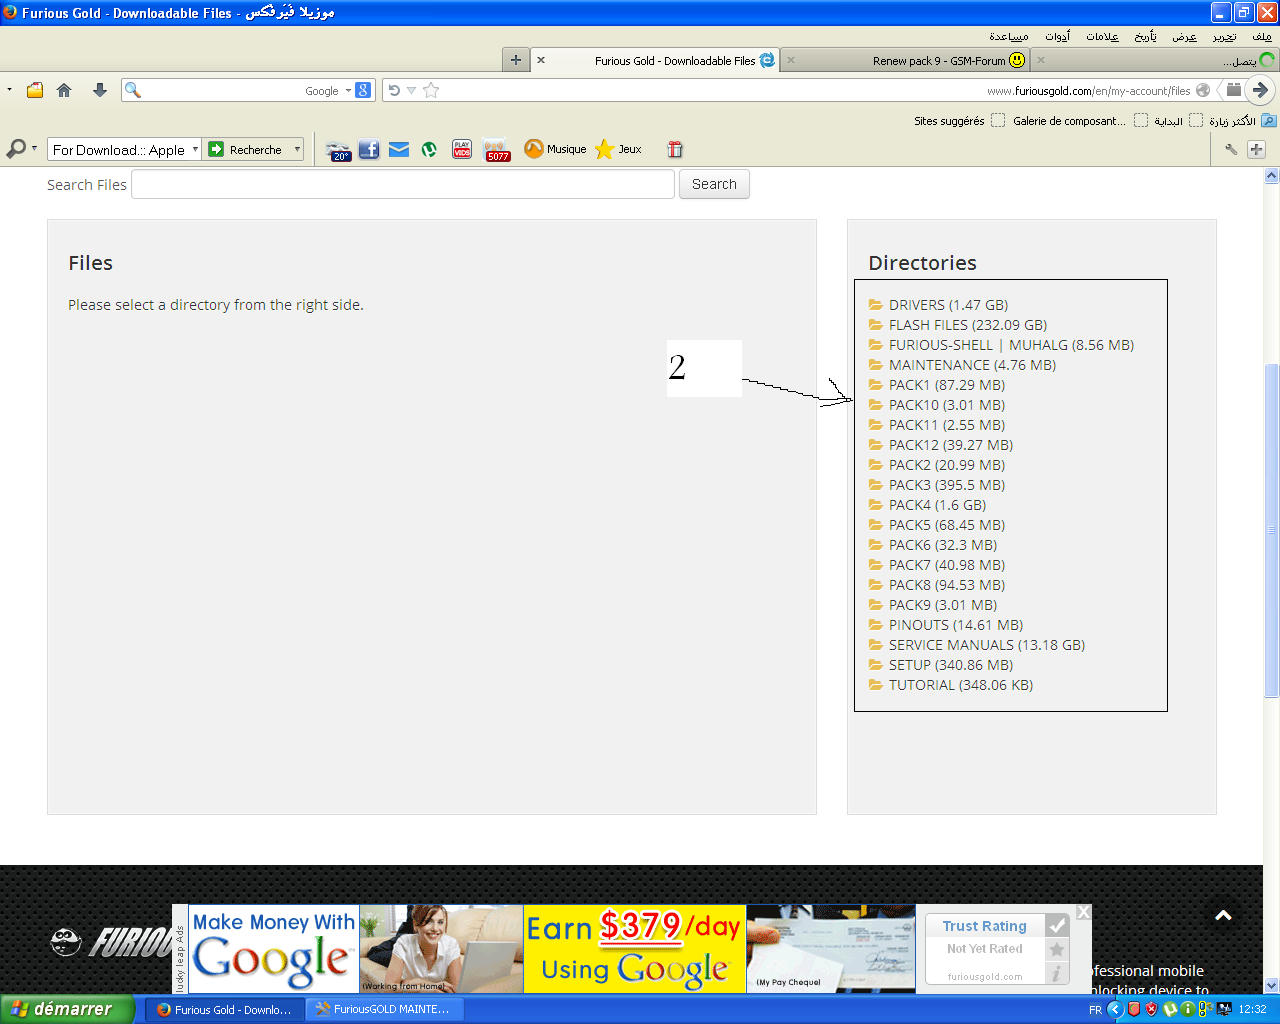The height and width of the screenshot is (1024, 1280).
Task: Click the Search files button
Action: (x=714, y=184)
